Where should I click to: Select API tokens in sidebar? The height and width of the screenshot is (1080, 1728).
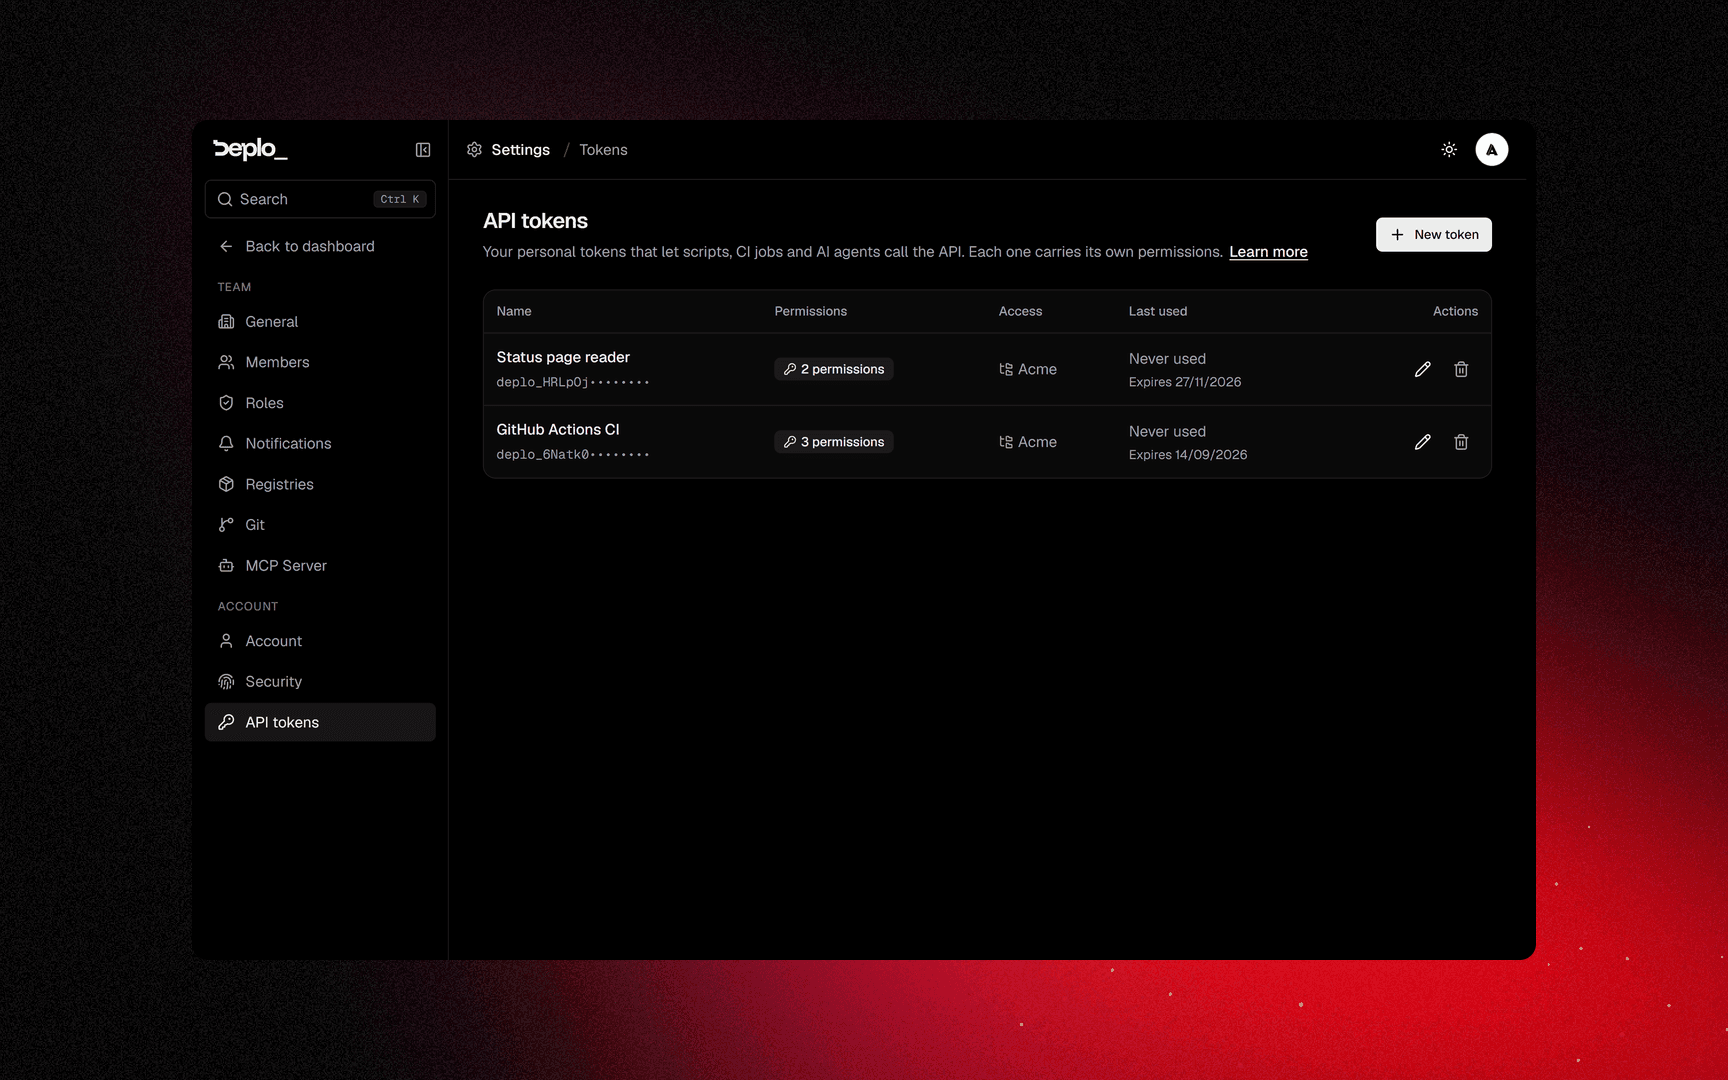tap(320, 722)
